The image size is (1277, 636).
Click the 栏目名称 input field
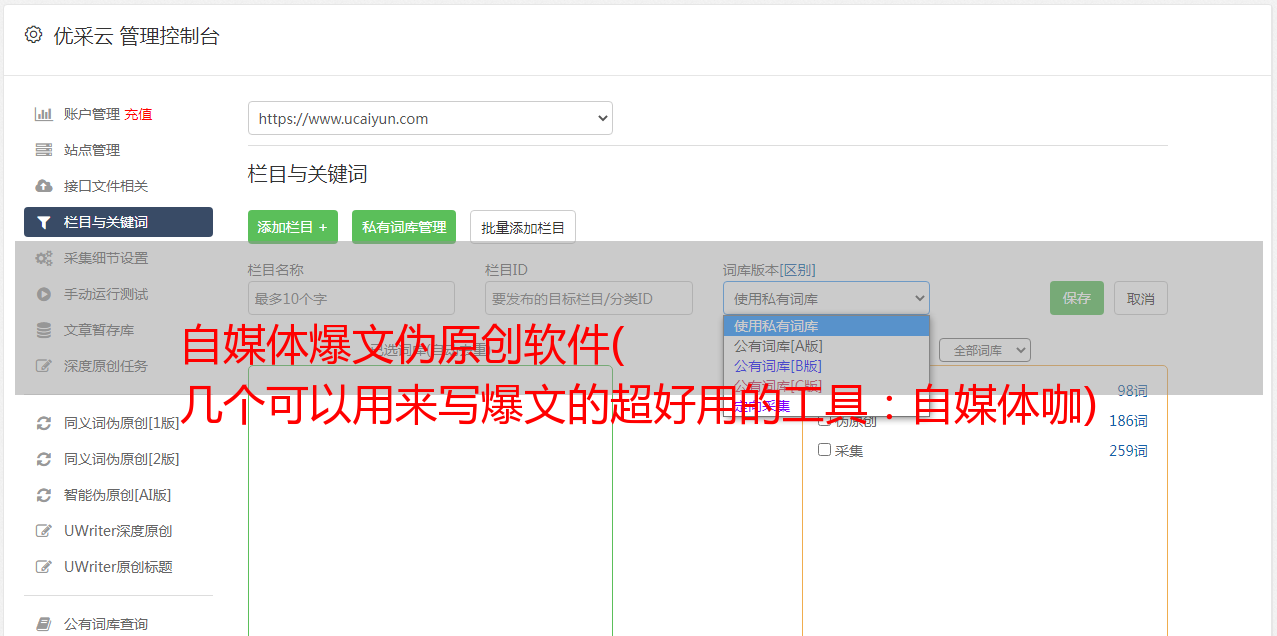click(x=351, y=298)
